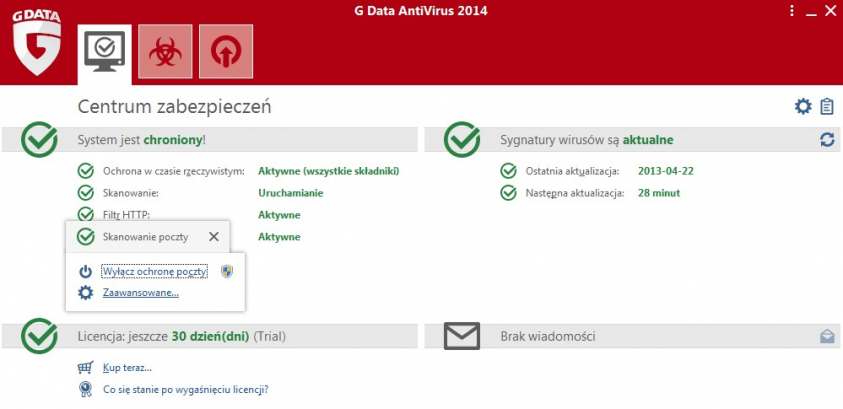Image resolution: width=843 pixels, height=409 pixels.
Task: Open the virus protection biohazard tab
Action: pos(164,50)
